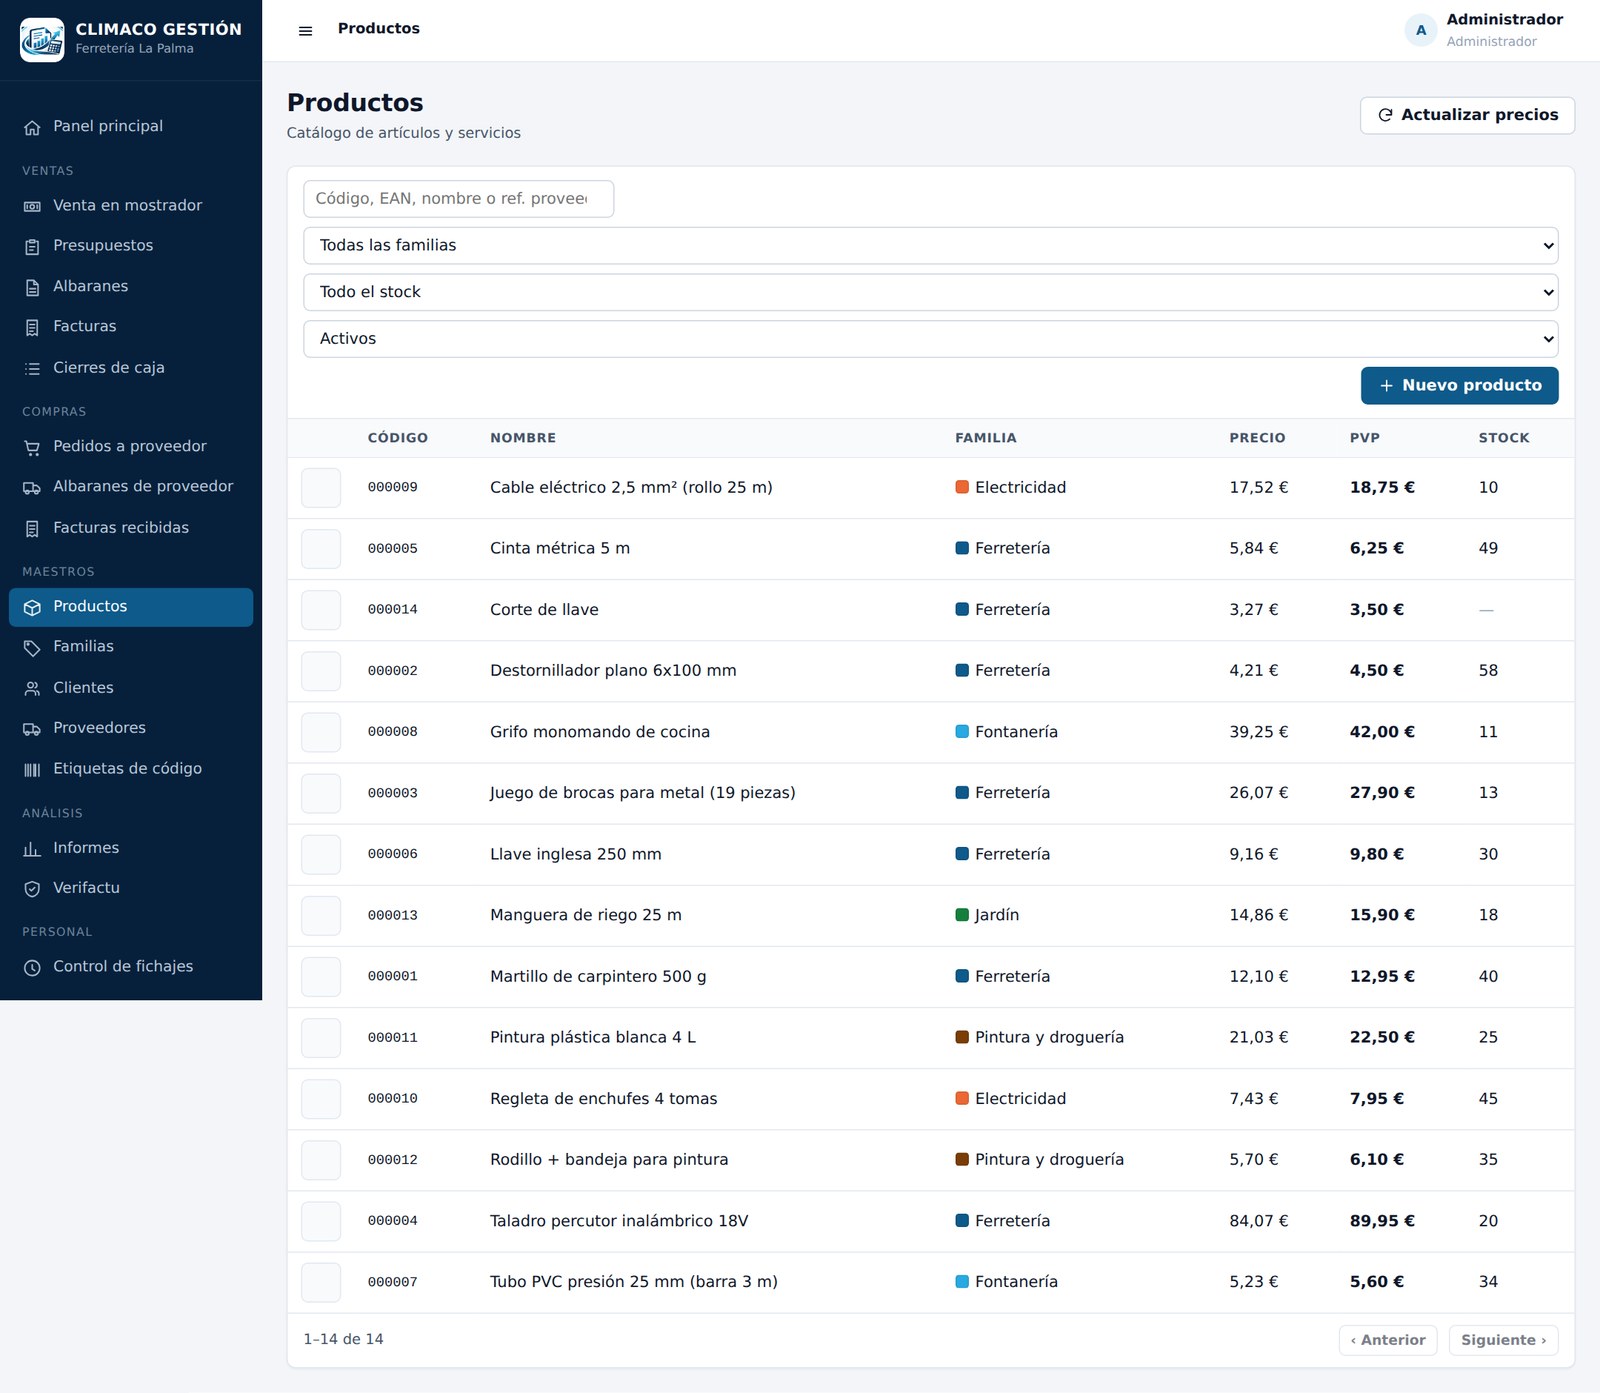The width and height of the screenshot is (1600, 1393).
Task: Open the Activos status dropdown
Action: 930,339
